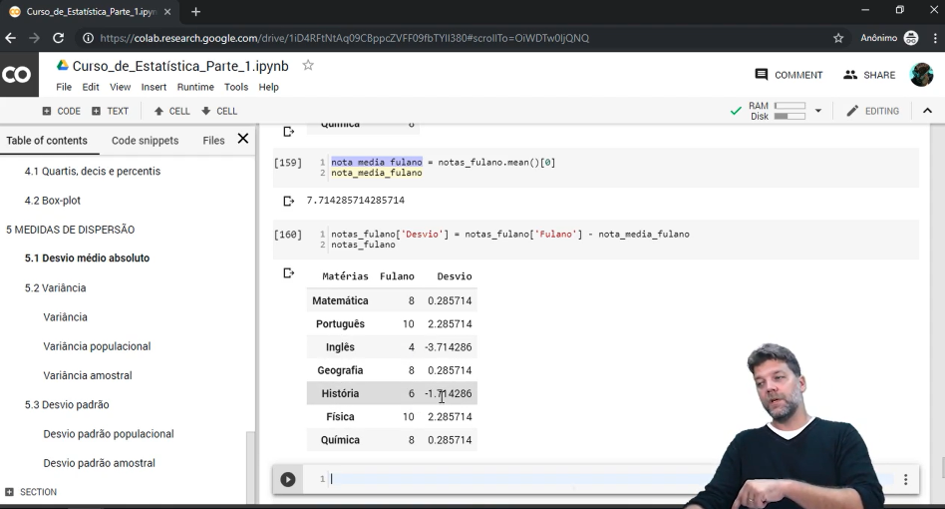Open the View menu
The image size is (945, 509).
(120, 87)
